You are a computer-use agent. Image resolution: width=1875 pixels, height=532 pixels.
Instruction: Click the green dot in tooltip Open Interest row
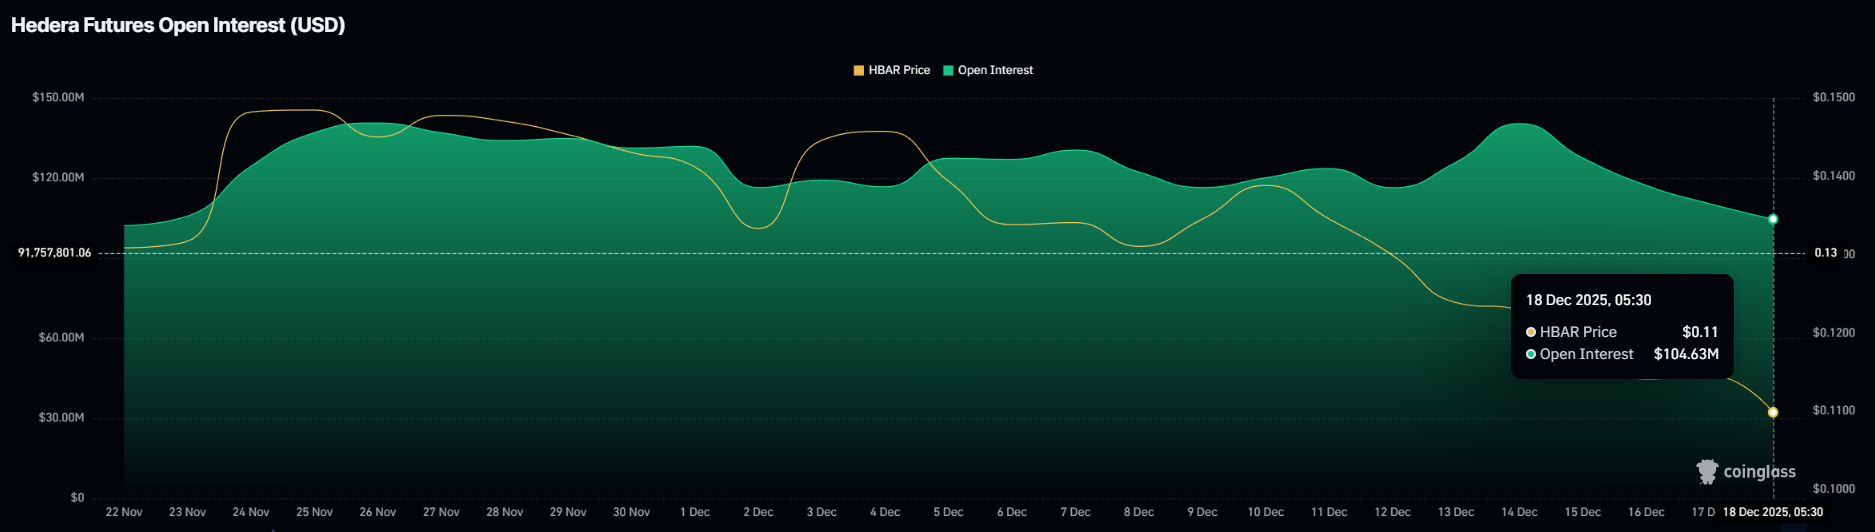tap(1531, 354)
